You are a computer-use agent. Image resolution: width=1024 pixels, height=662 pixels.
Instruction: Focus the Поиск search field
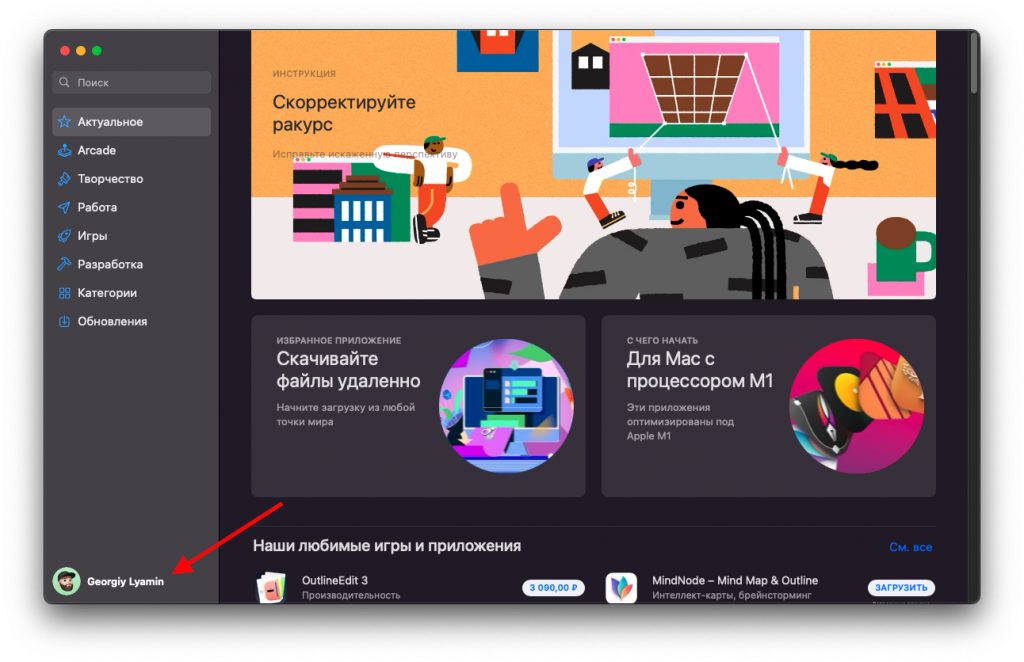point(131,82)
